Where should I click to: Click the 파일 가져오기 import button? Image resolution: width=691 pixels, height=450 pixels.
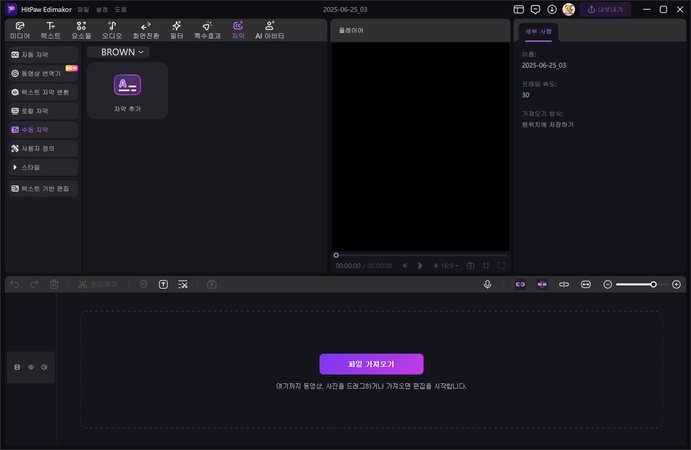371,364
